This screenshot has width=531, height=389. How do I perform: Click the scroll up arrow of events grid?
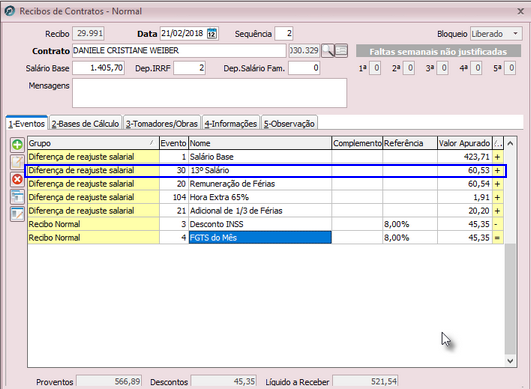510,144
